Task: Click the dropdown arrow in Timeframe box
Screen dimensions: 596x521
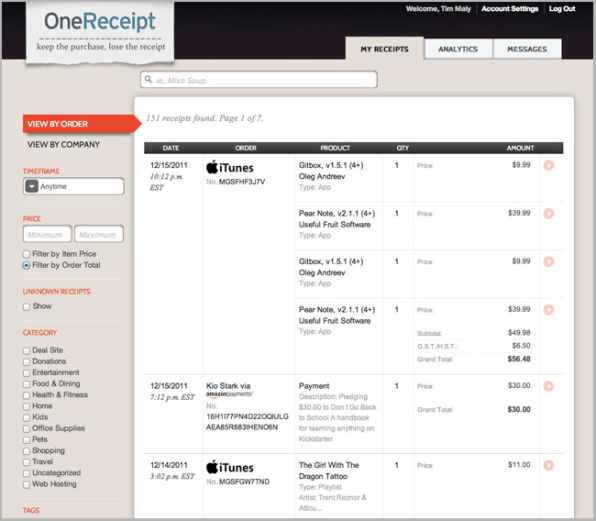Action: 32,187
